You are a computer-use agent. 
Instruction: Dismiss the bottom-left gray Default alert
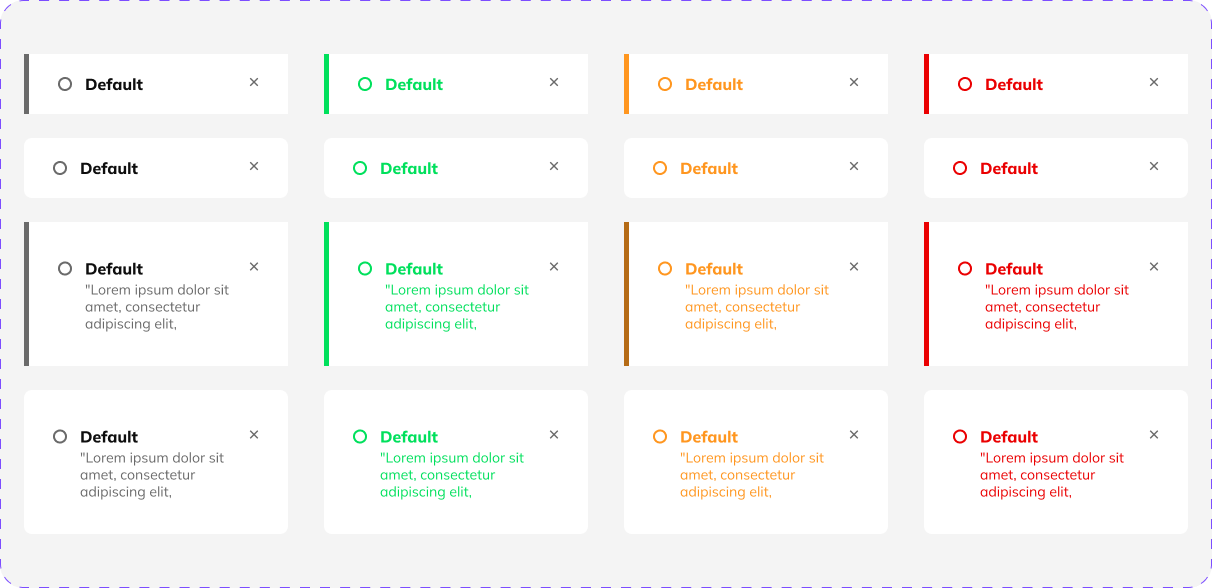254,434
